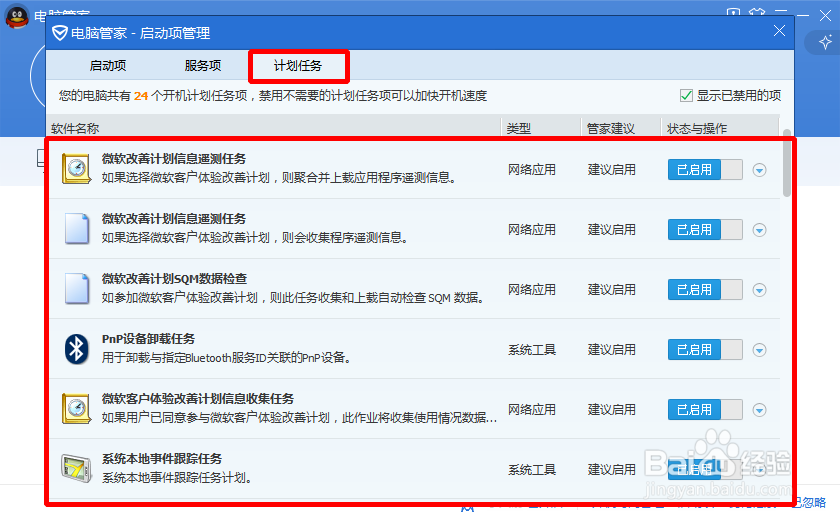This screenshot has width=840, height=519.
Task: Click the 状态与操作 column header
Action: [x=697, y=129]
